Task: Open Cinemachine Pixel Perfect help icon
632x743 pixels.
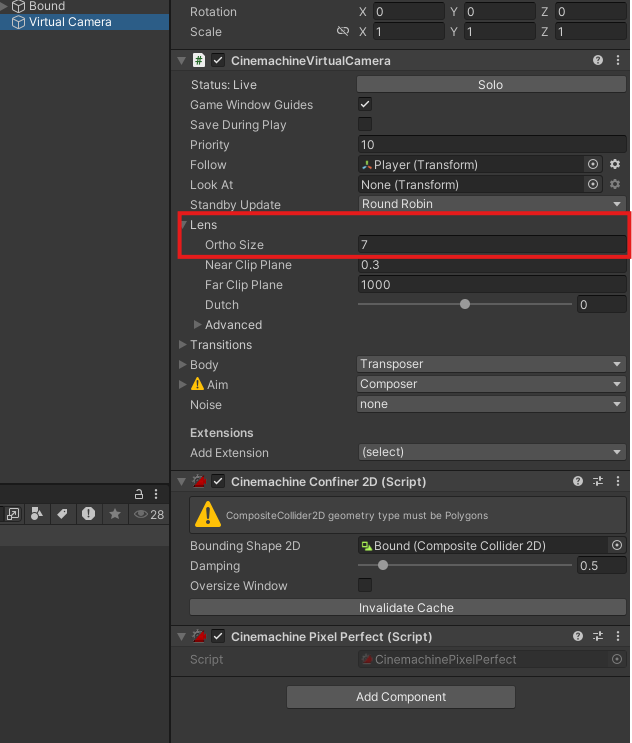Action: click(x=578, y=636)
